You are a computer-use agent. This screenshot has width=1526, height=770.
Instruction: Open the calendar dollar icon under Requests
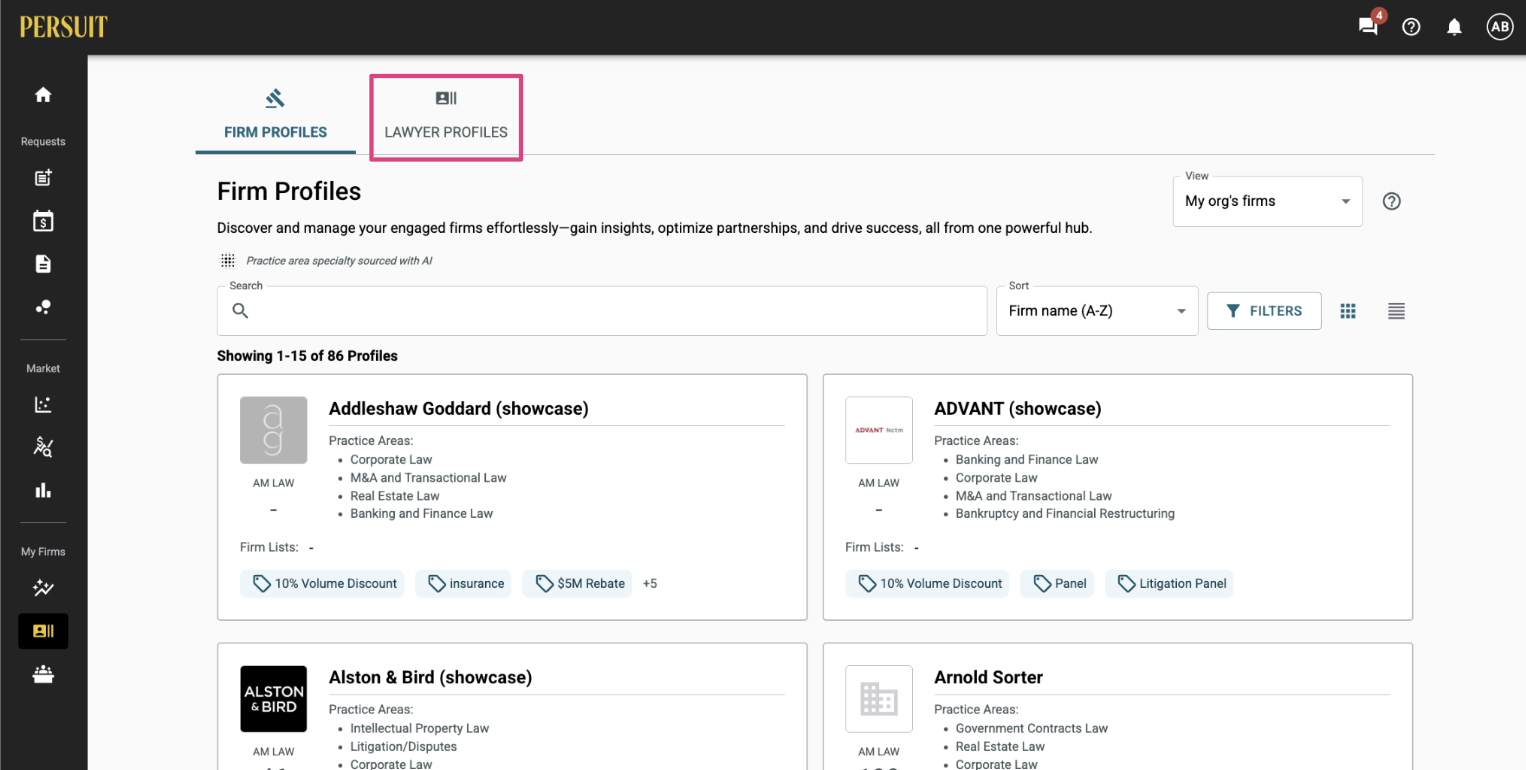[x=43, y=221]
